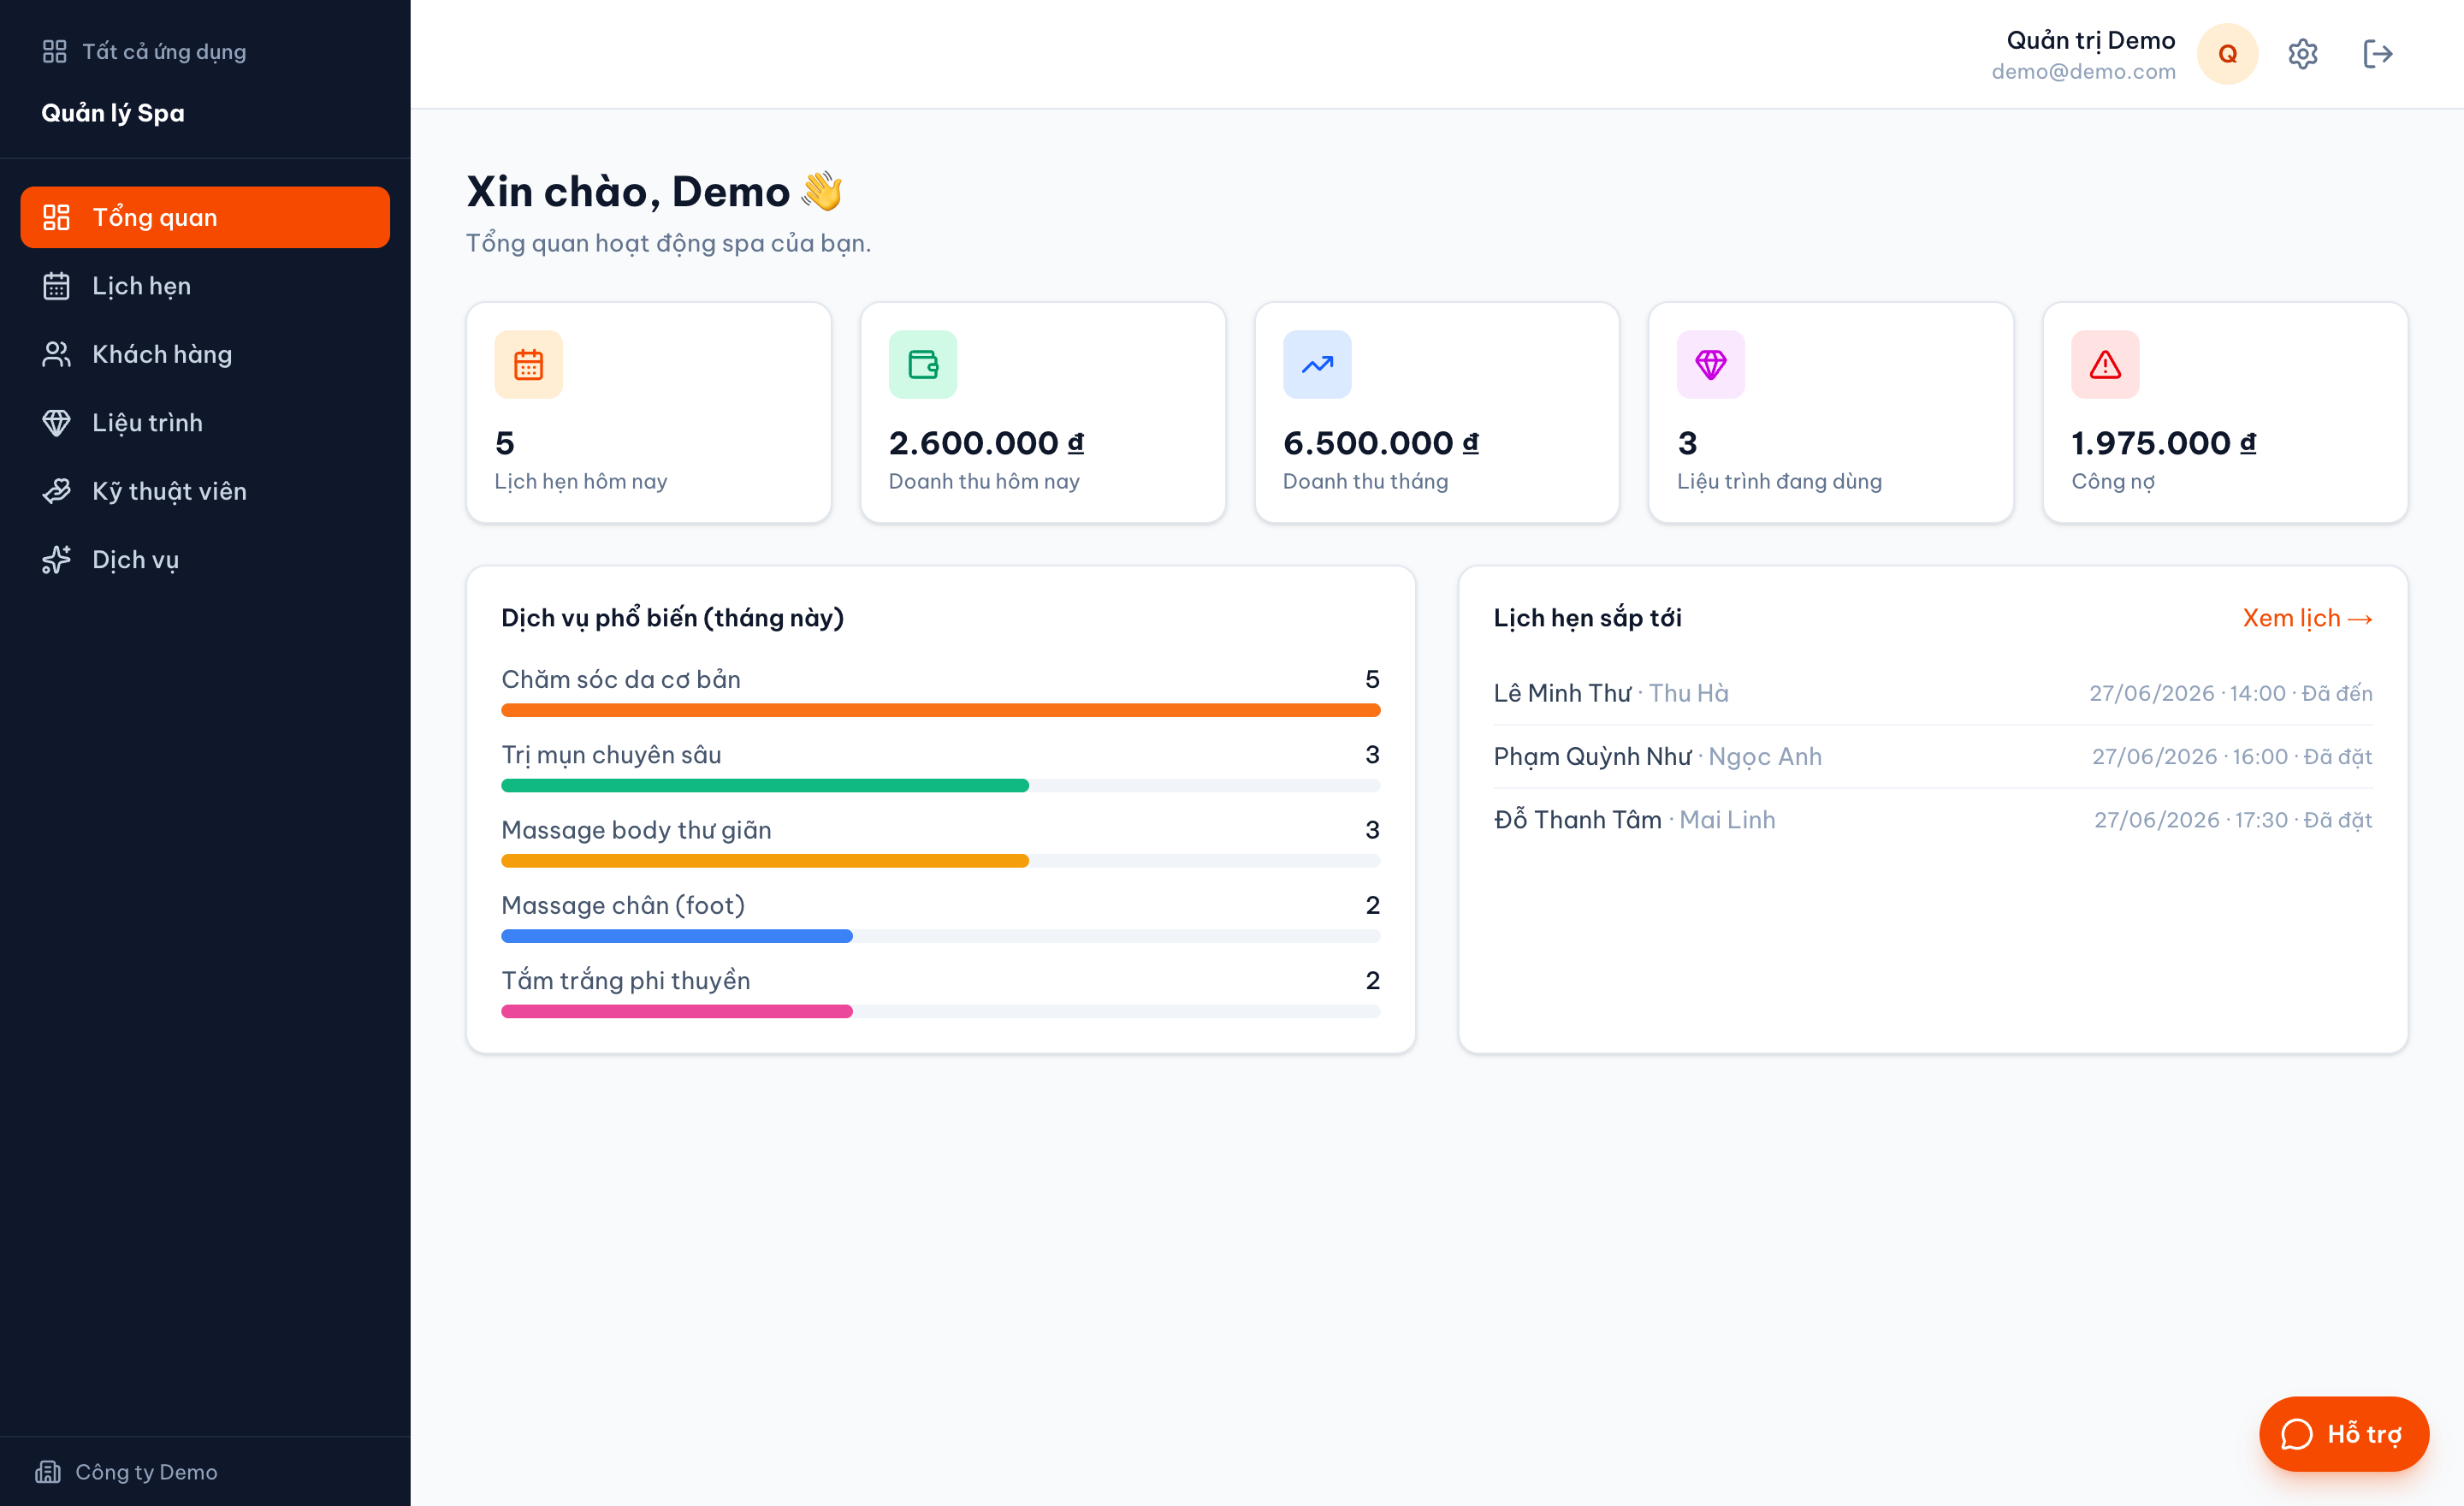Viewport: 2464px width, 1506px height.
Task: Open the settings gear icon
Action: click(2302, 54)
